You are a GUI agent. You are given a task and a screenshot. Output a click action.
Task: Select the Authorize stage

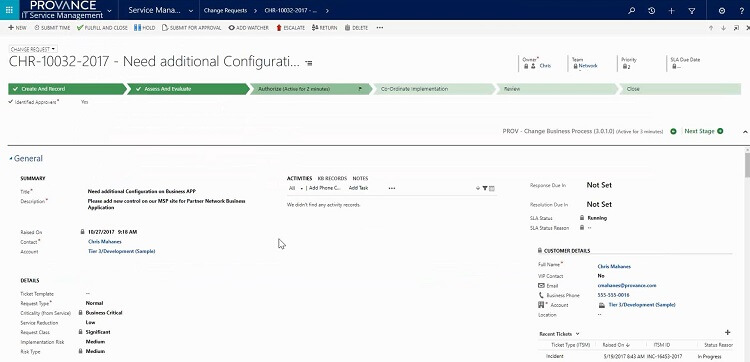point(311,89)
